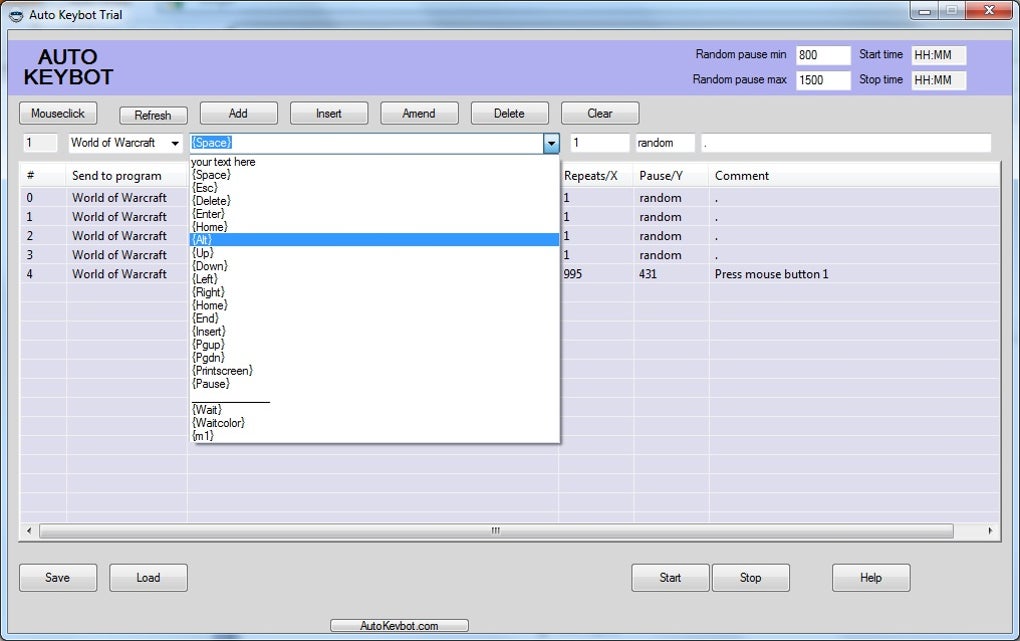Choose the first {Home} entry below {Enter}
This screenshot has height=641, width=1020.
375,226
